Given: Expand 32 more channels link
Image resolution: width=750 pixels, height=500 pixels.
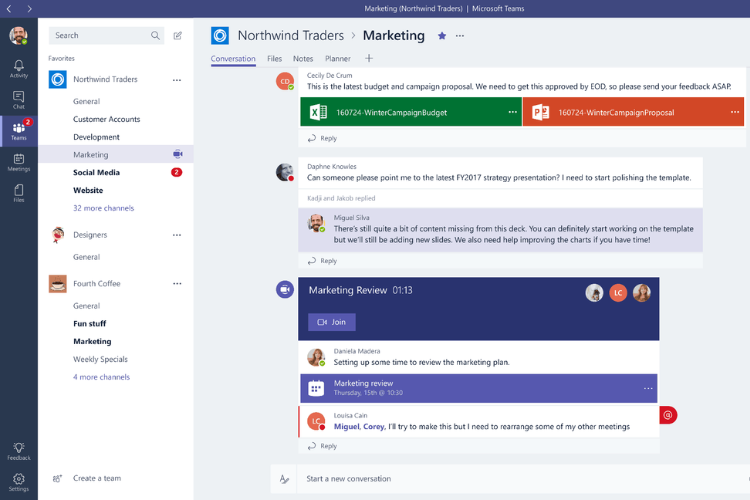Looking at the screenshot, I should (103, 208).
